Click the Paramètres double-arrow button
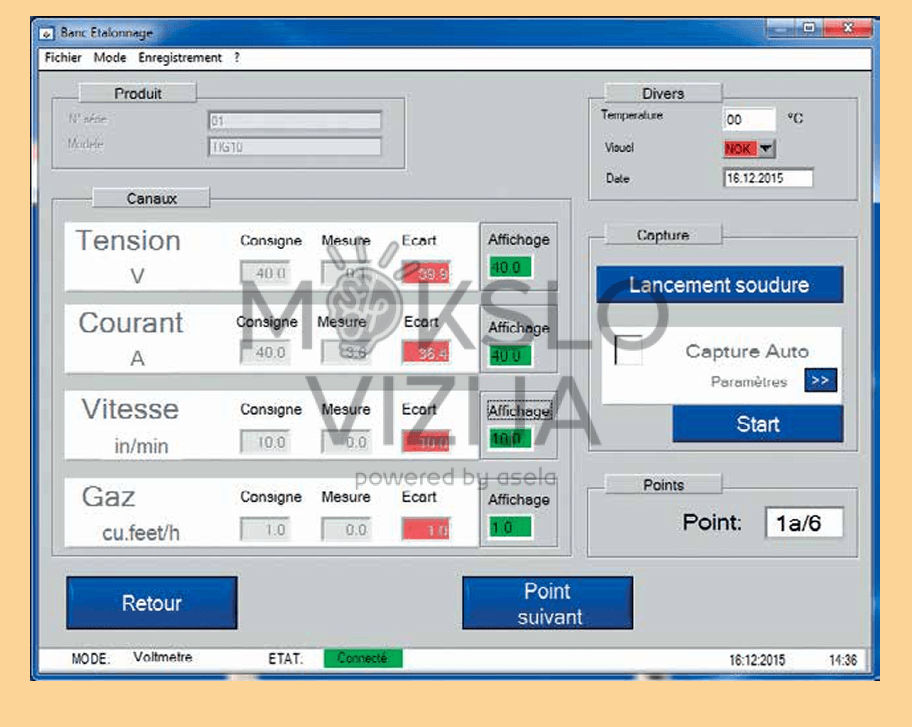This screenshot has width=912, height=727. click(820, 381)
